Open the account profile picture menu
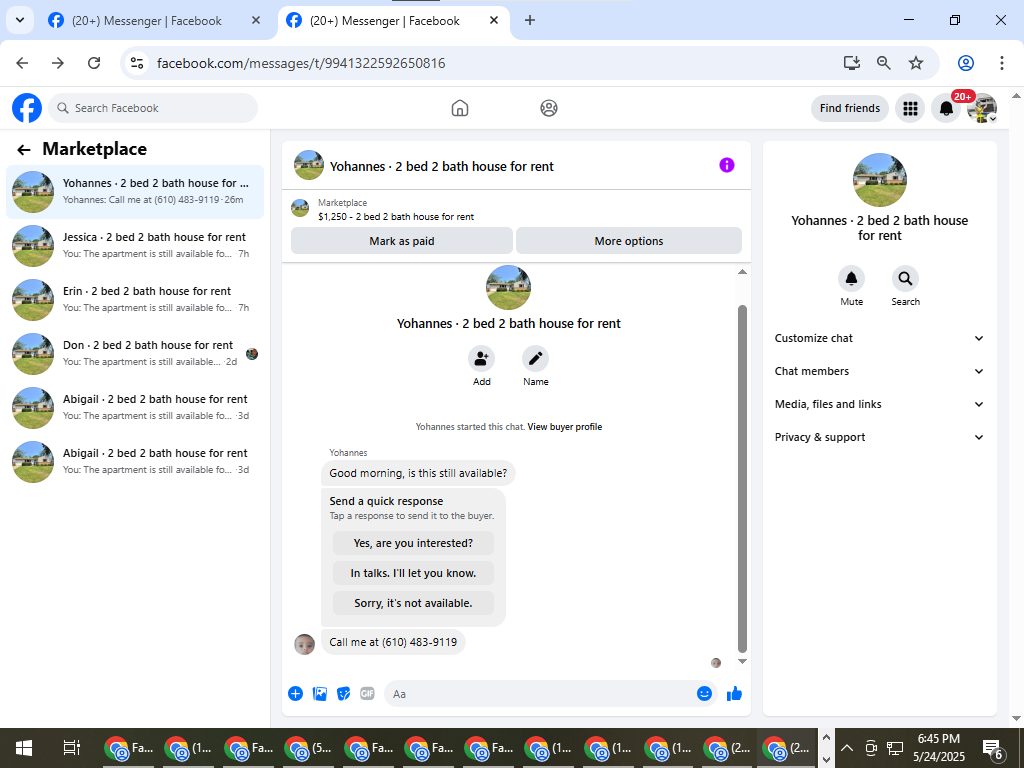The image size is (1024, 768). pyautogui.click(x=982, y=108)
